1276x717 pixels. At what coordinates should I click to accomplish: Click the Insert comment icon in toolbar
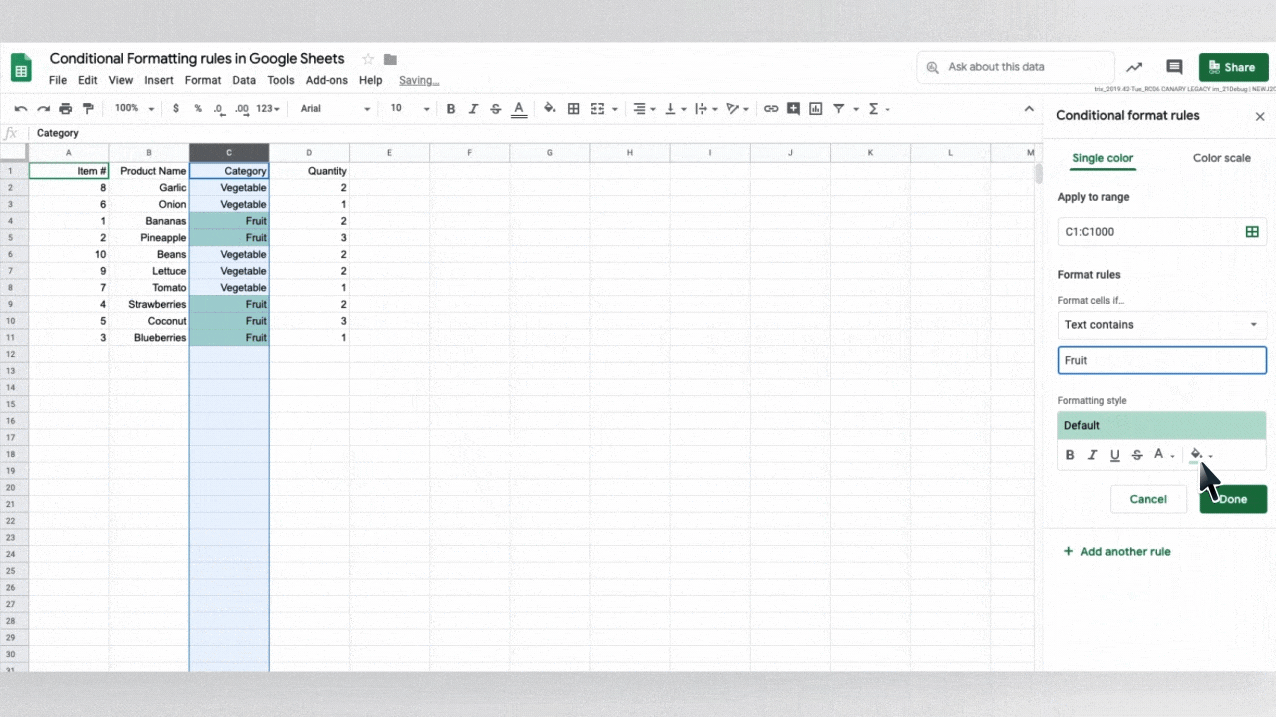[793, 109]
